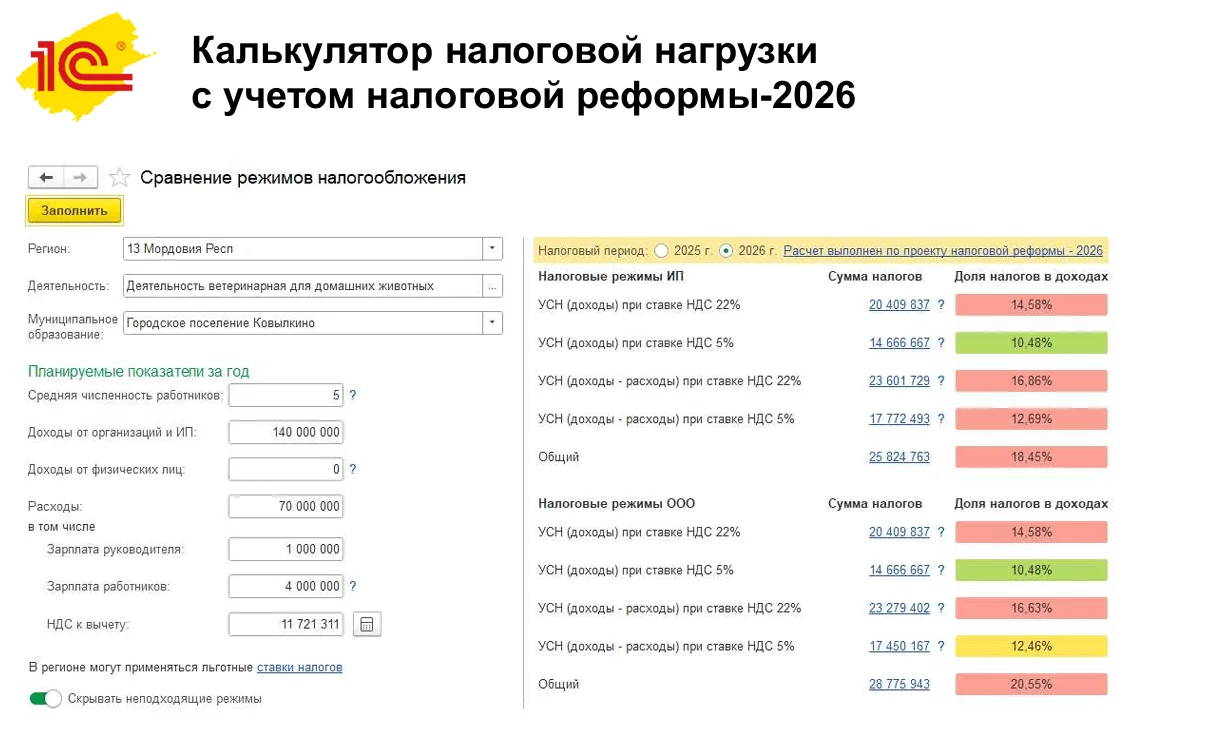This screenshot has width=1220, height=749.
Task: Show help for ООО доходы-расходы НДС 5%
Action: [940, 646]
